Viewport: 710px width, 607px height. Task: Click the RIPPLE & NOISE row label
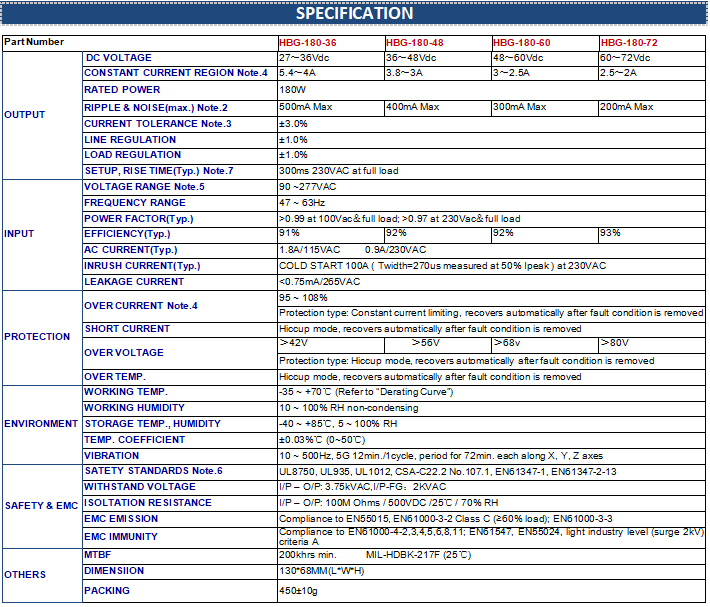(x=155, y=107)
